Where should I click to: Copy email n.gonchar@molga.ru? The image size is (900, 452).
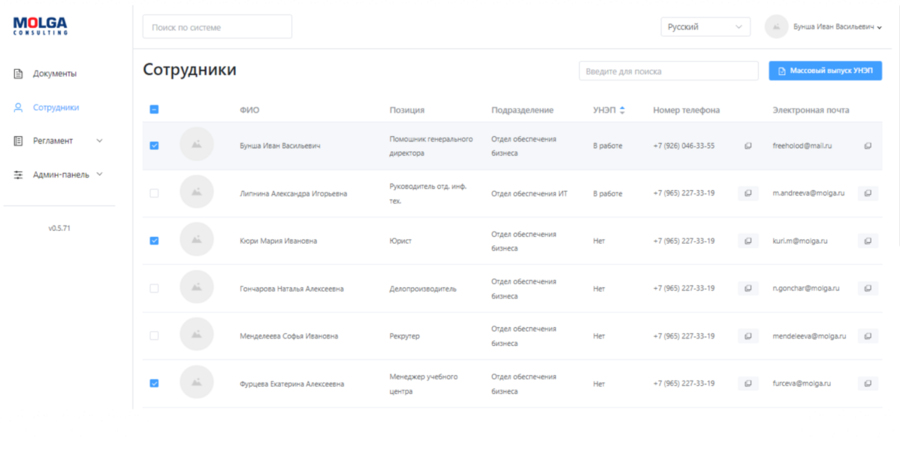pyautogui.click(x=868, y=288)
